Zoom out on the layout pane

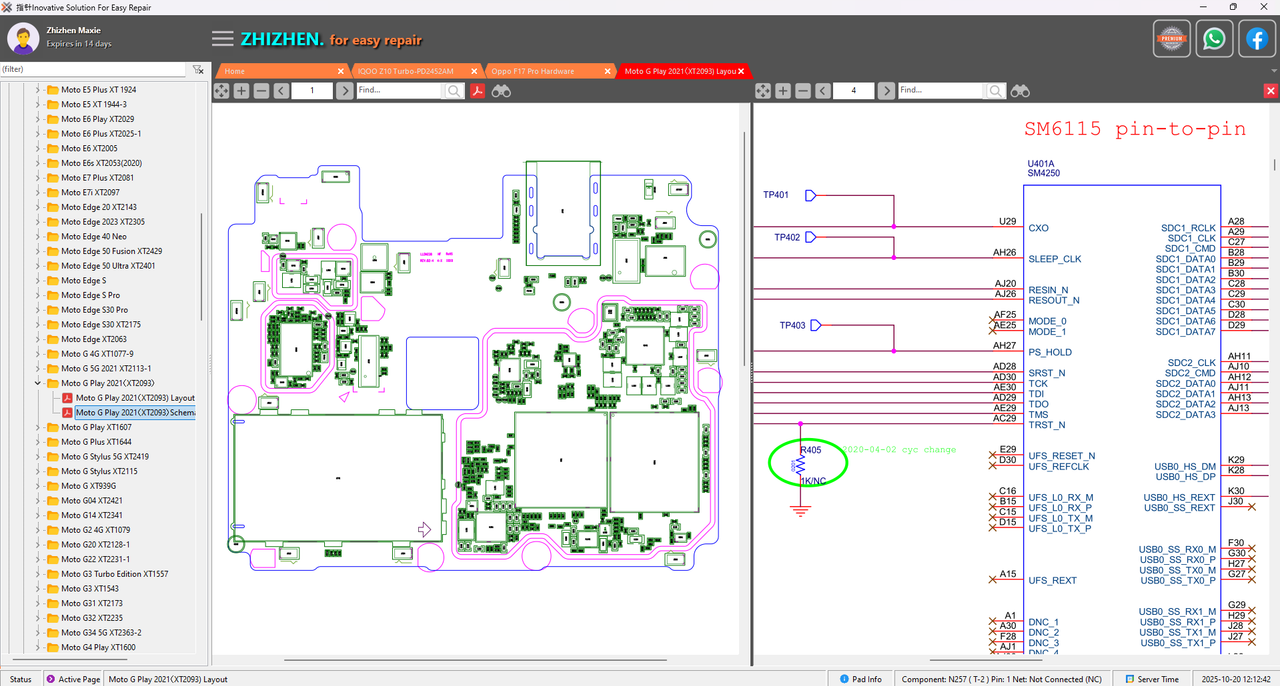pos(261,91)
